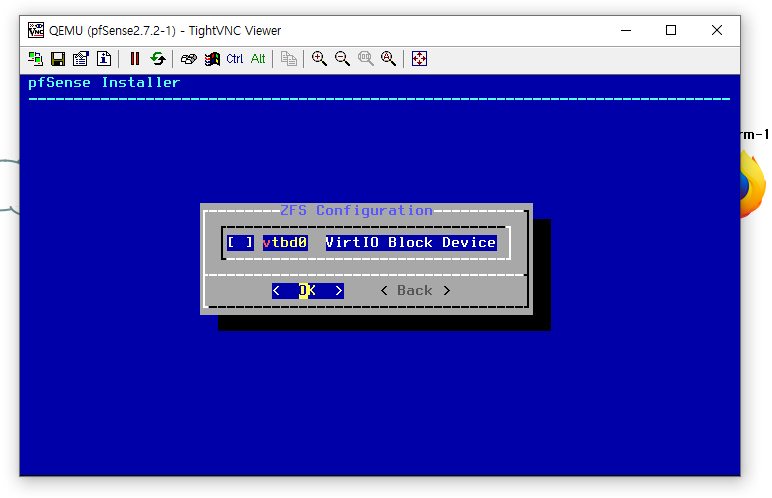Screen dimensions: 772x498
Task: Open Connection options icon
Action: (81, 59)
